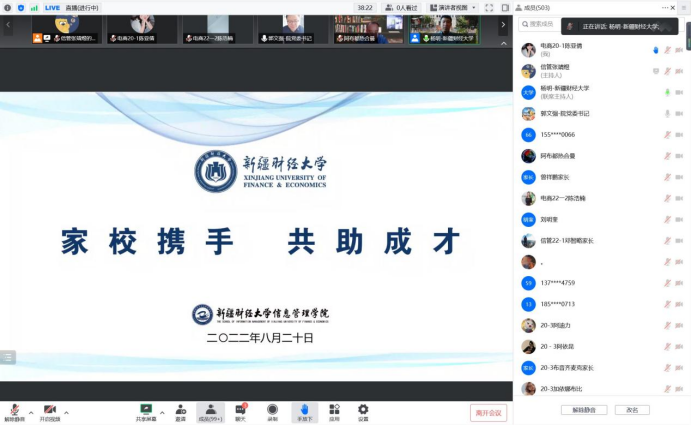Open the 聊天 chat icon
The height and width of the screenshot is (425, 692).
(240, 409)
